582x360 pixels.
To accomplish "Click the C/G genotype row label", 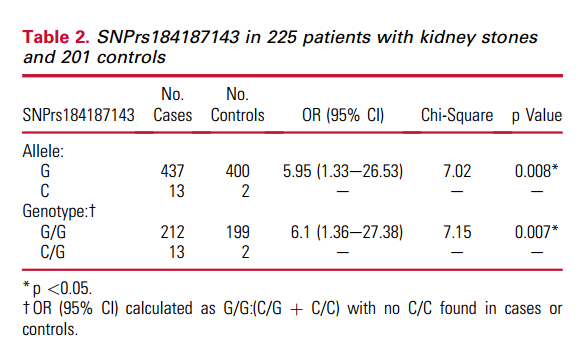I will coord(53,252).
